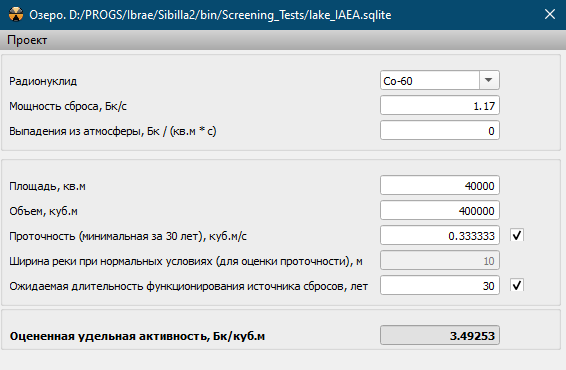
Task: Click the window title with lake_IAEA.sqlite path
Action: 210,15
